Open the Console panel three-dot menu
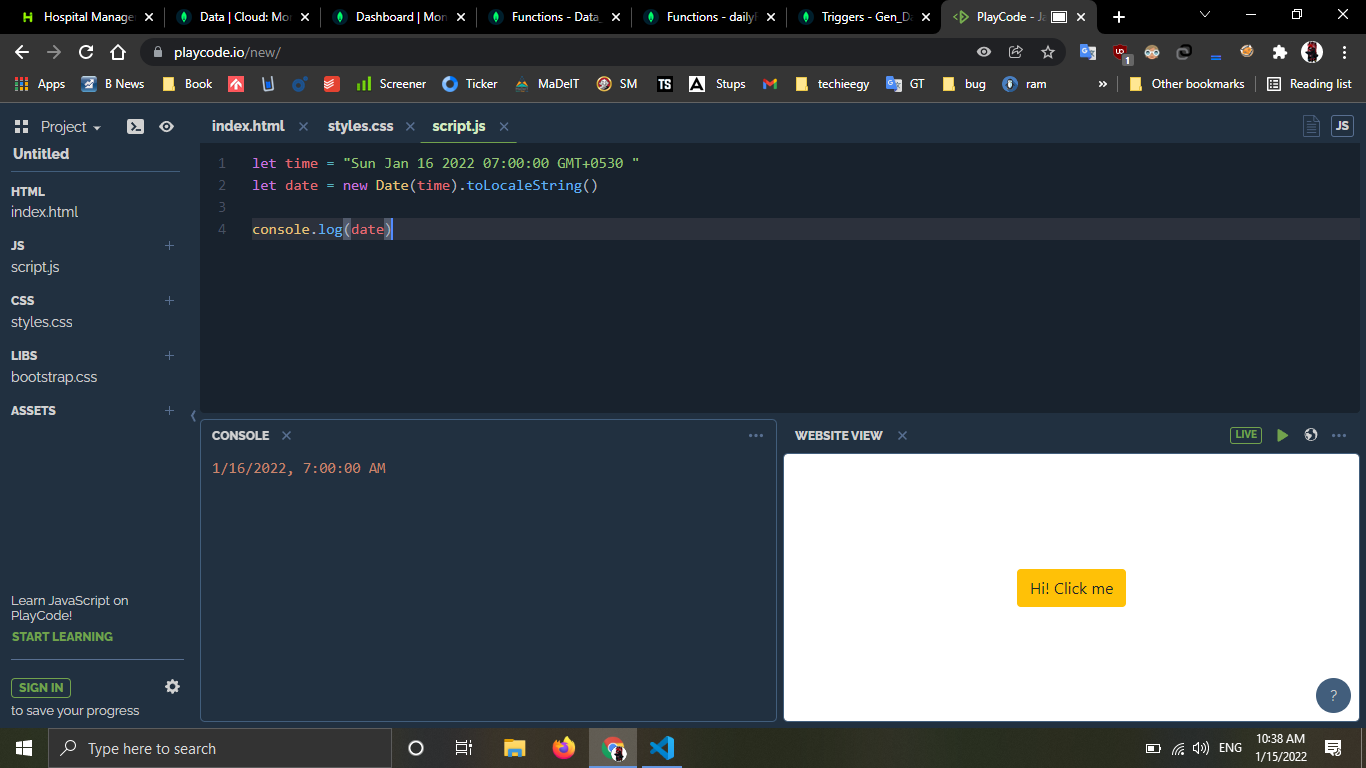The image size is (1366, 768). tap(756, 436)
